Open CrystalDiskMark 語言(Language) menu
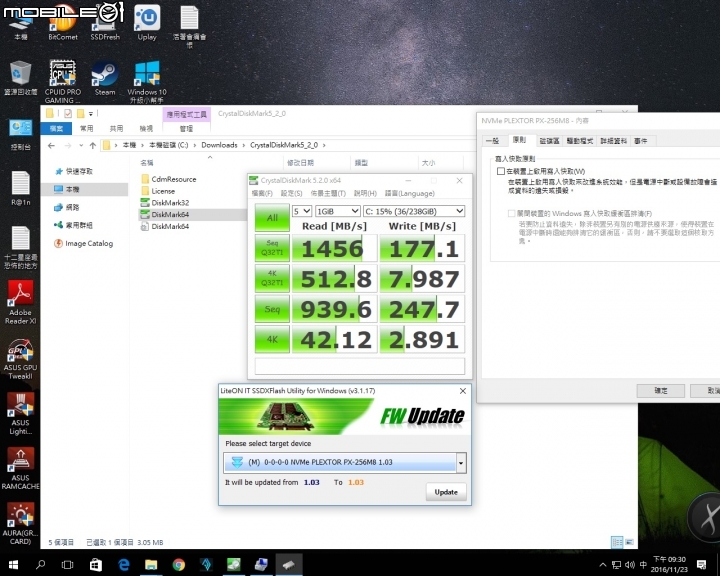 [410, 193]
